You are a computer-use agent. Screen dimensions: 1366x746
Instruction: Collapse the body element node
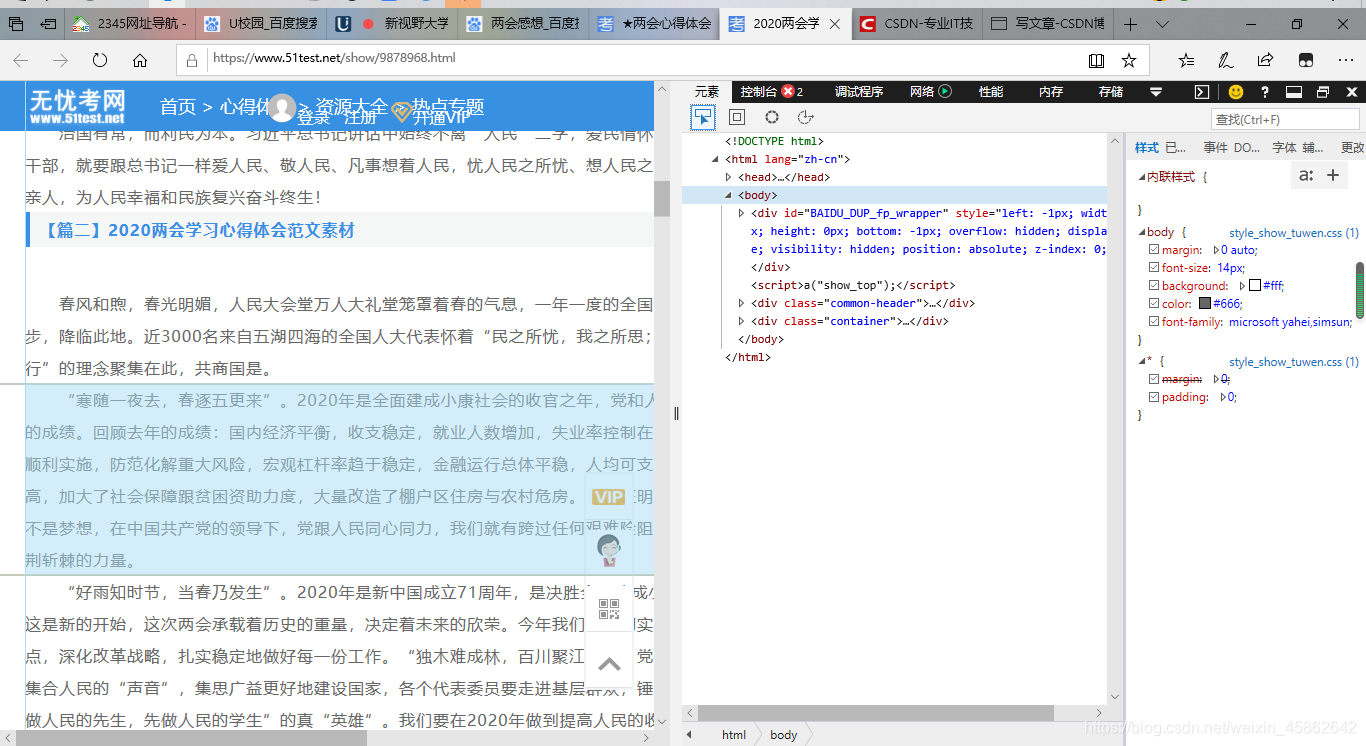tap(729, 195)
